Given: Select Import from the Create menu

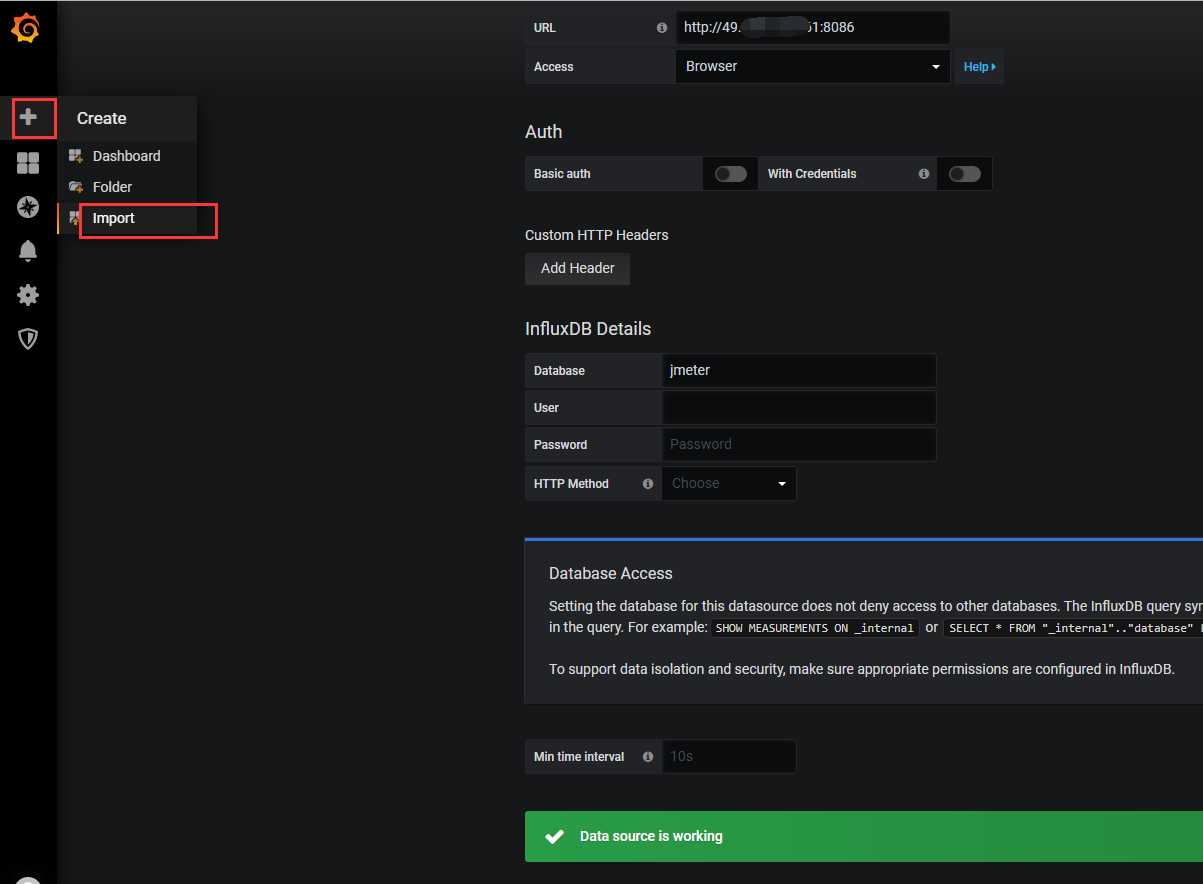Looking at the screenshot, I should tap(114, 218).
